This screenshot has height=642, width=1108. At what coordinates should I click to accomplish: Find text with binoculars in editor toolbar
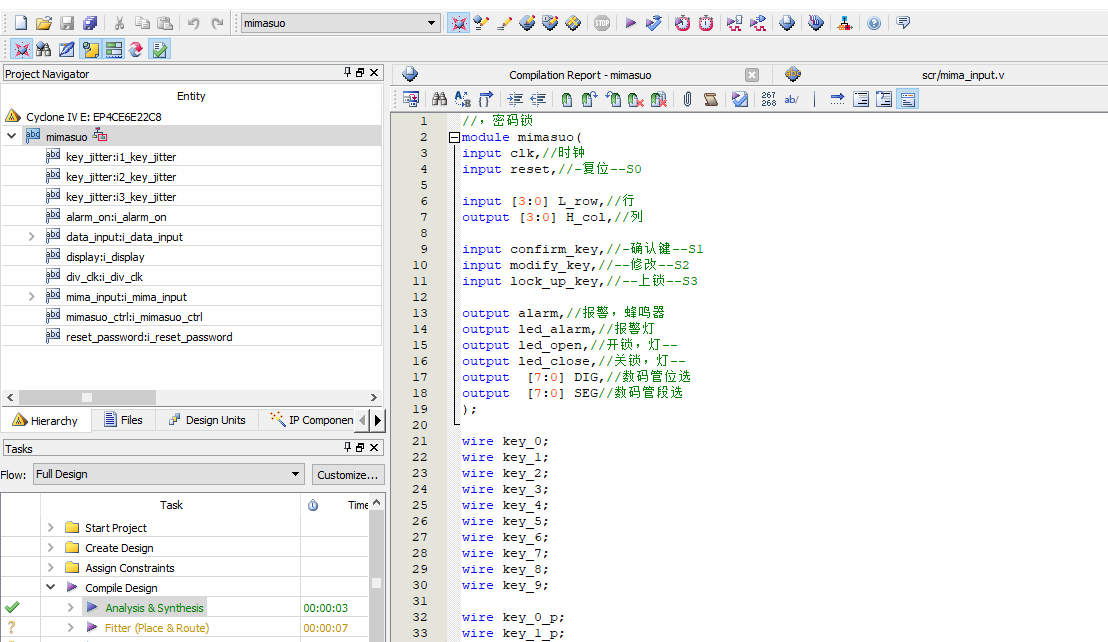pyautogui.click(x=440, y=100)
